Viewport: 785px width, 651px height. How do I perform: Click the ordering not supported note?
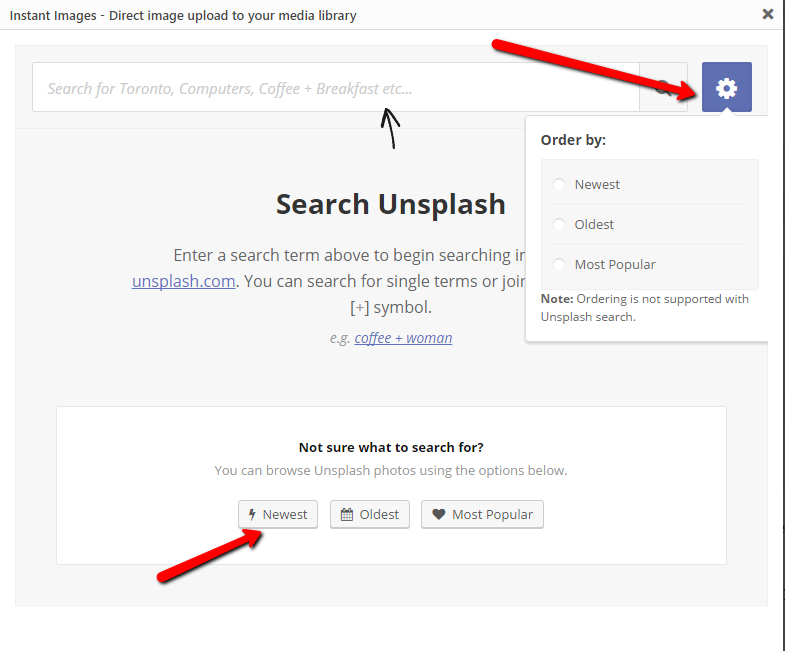tap(645, 307)
